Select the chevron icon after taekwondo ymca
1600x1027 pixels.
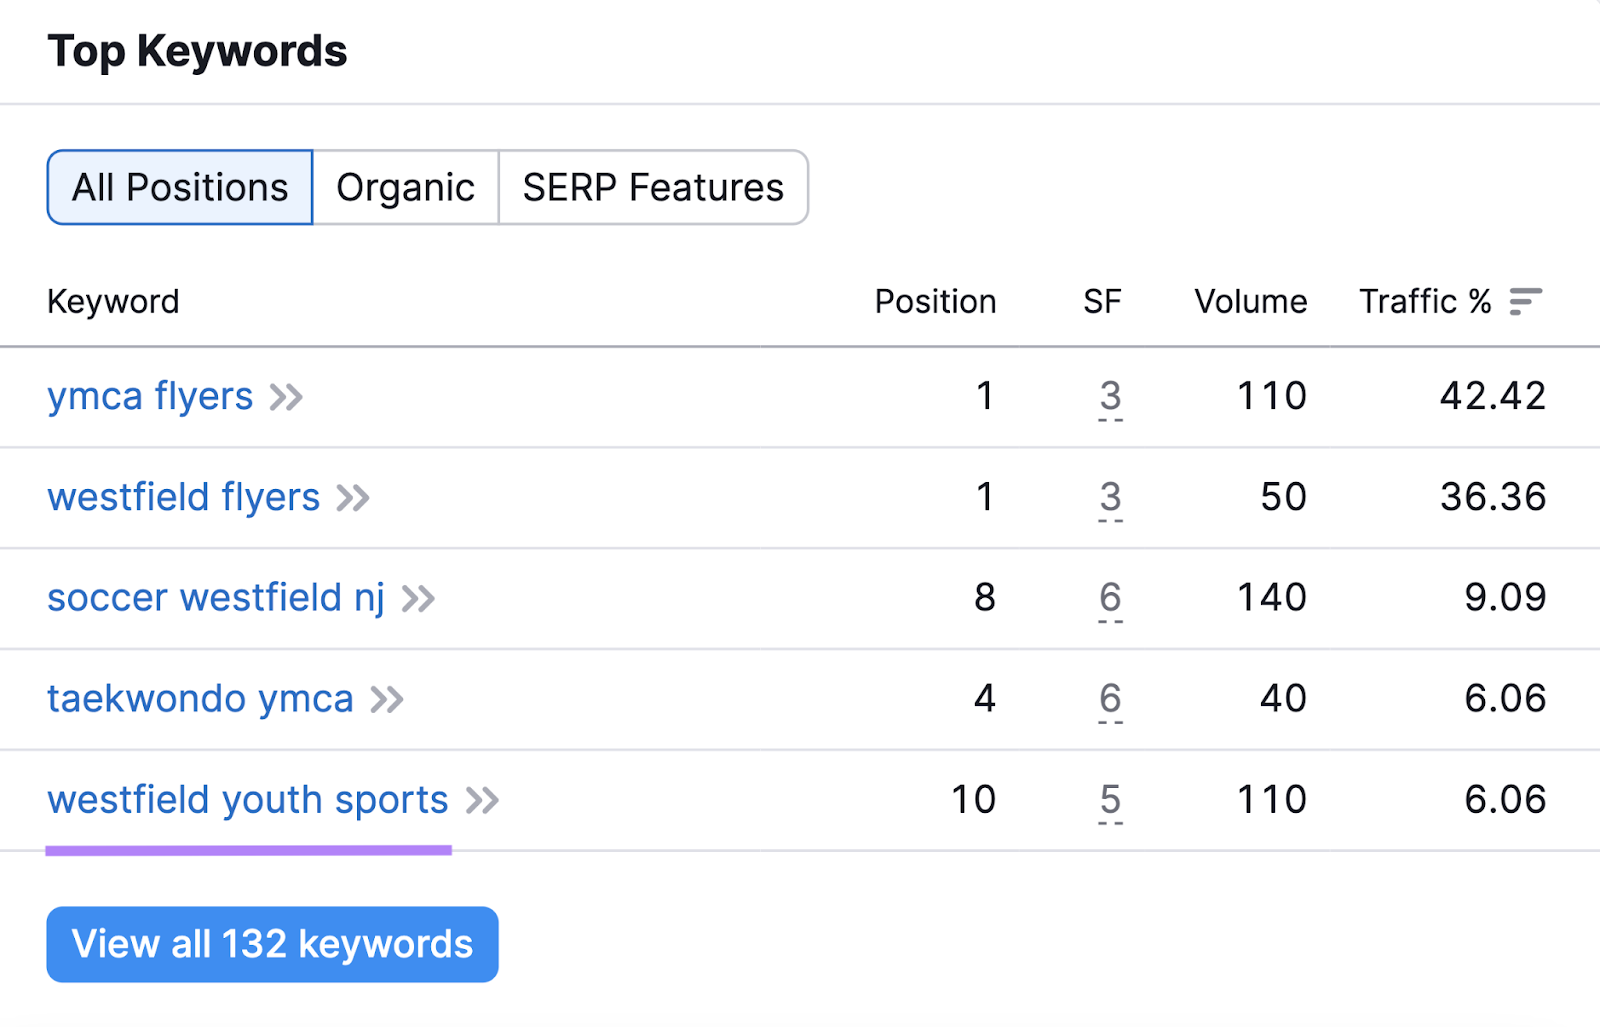click(x=389, y=700)
